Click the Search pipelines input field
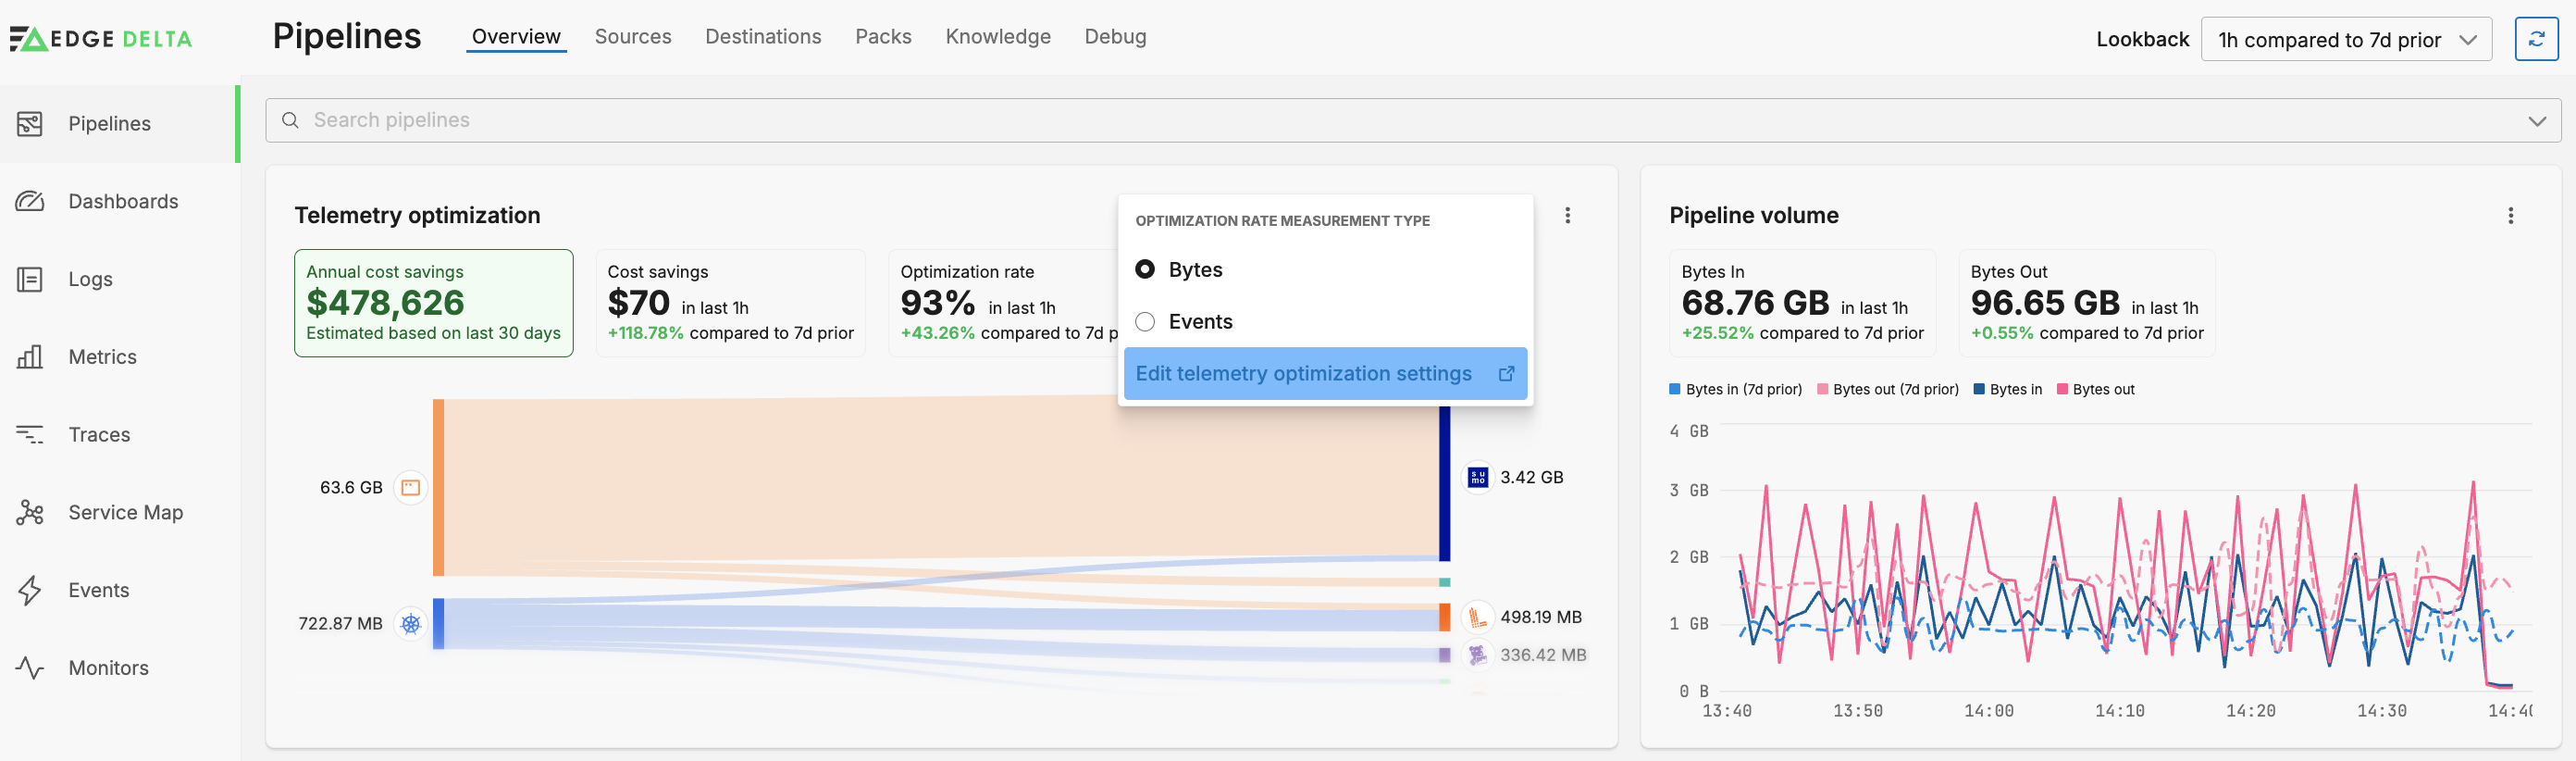 point(1412,121)
